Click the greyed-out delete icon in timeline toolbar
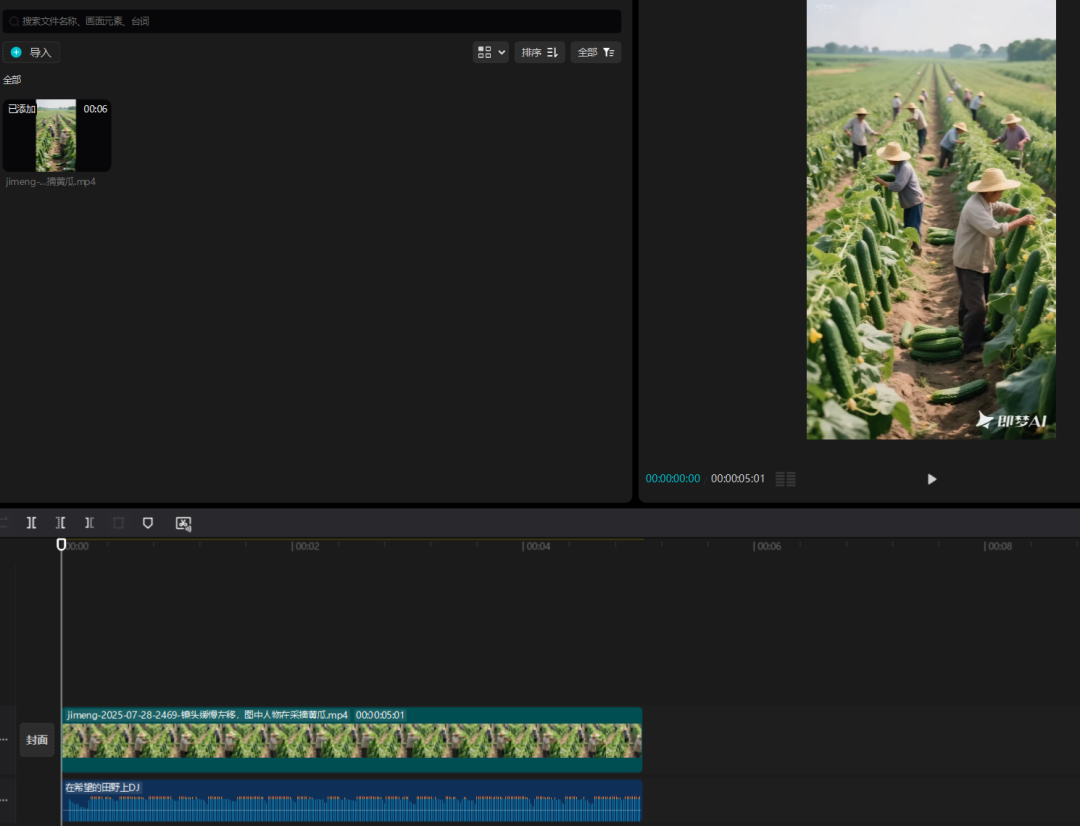The width and height of the screenshot is (1080, 826). click(119, 523)
